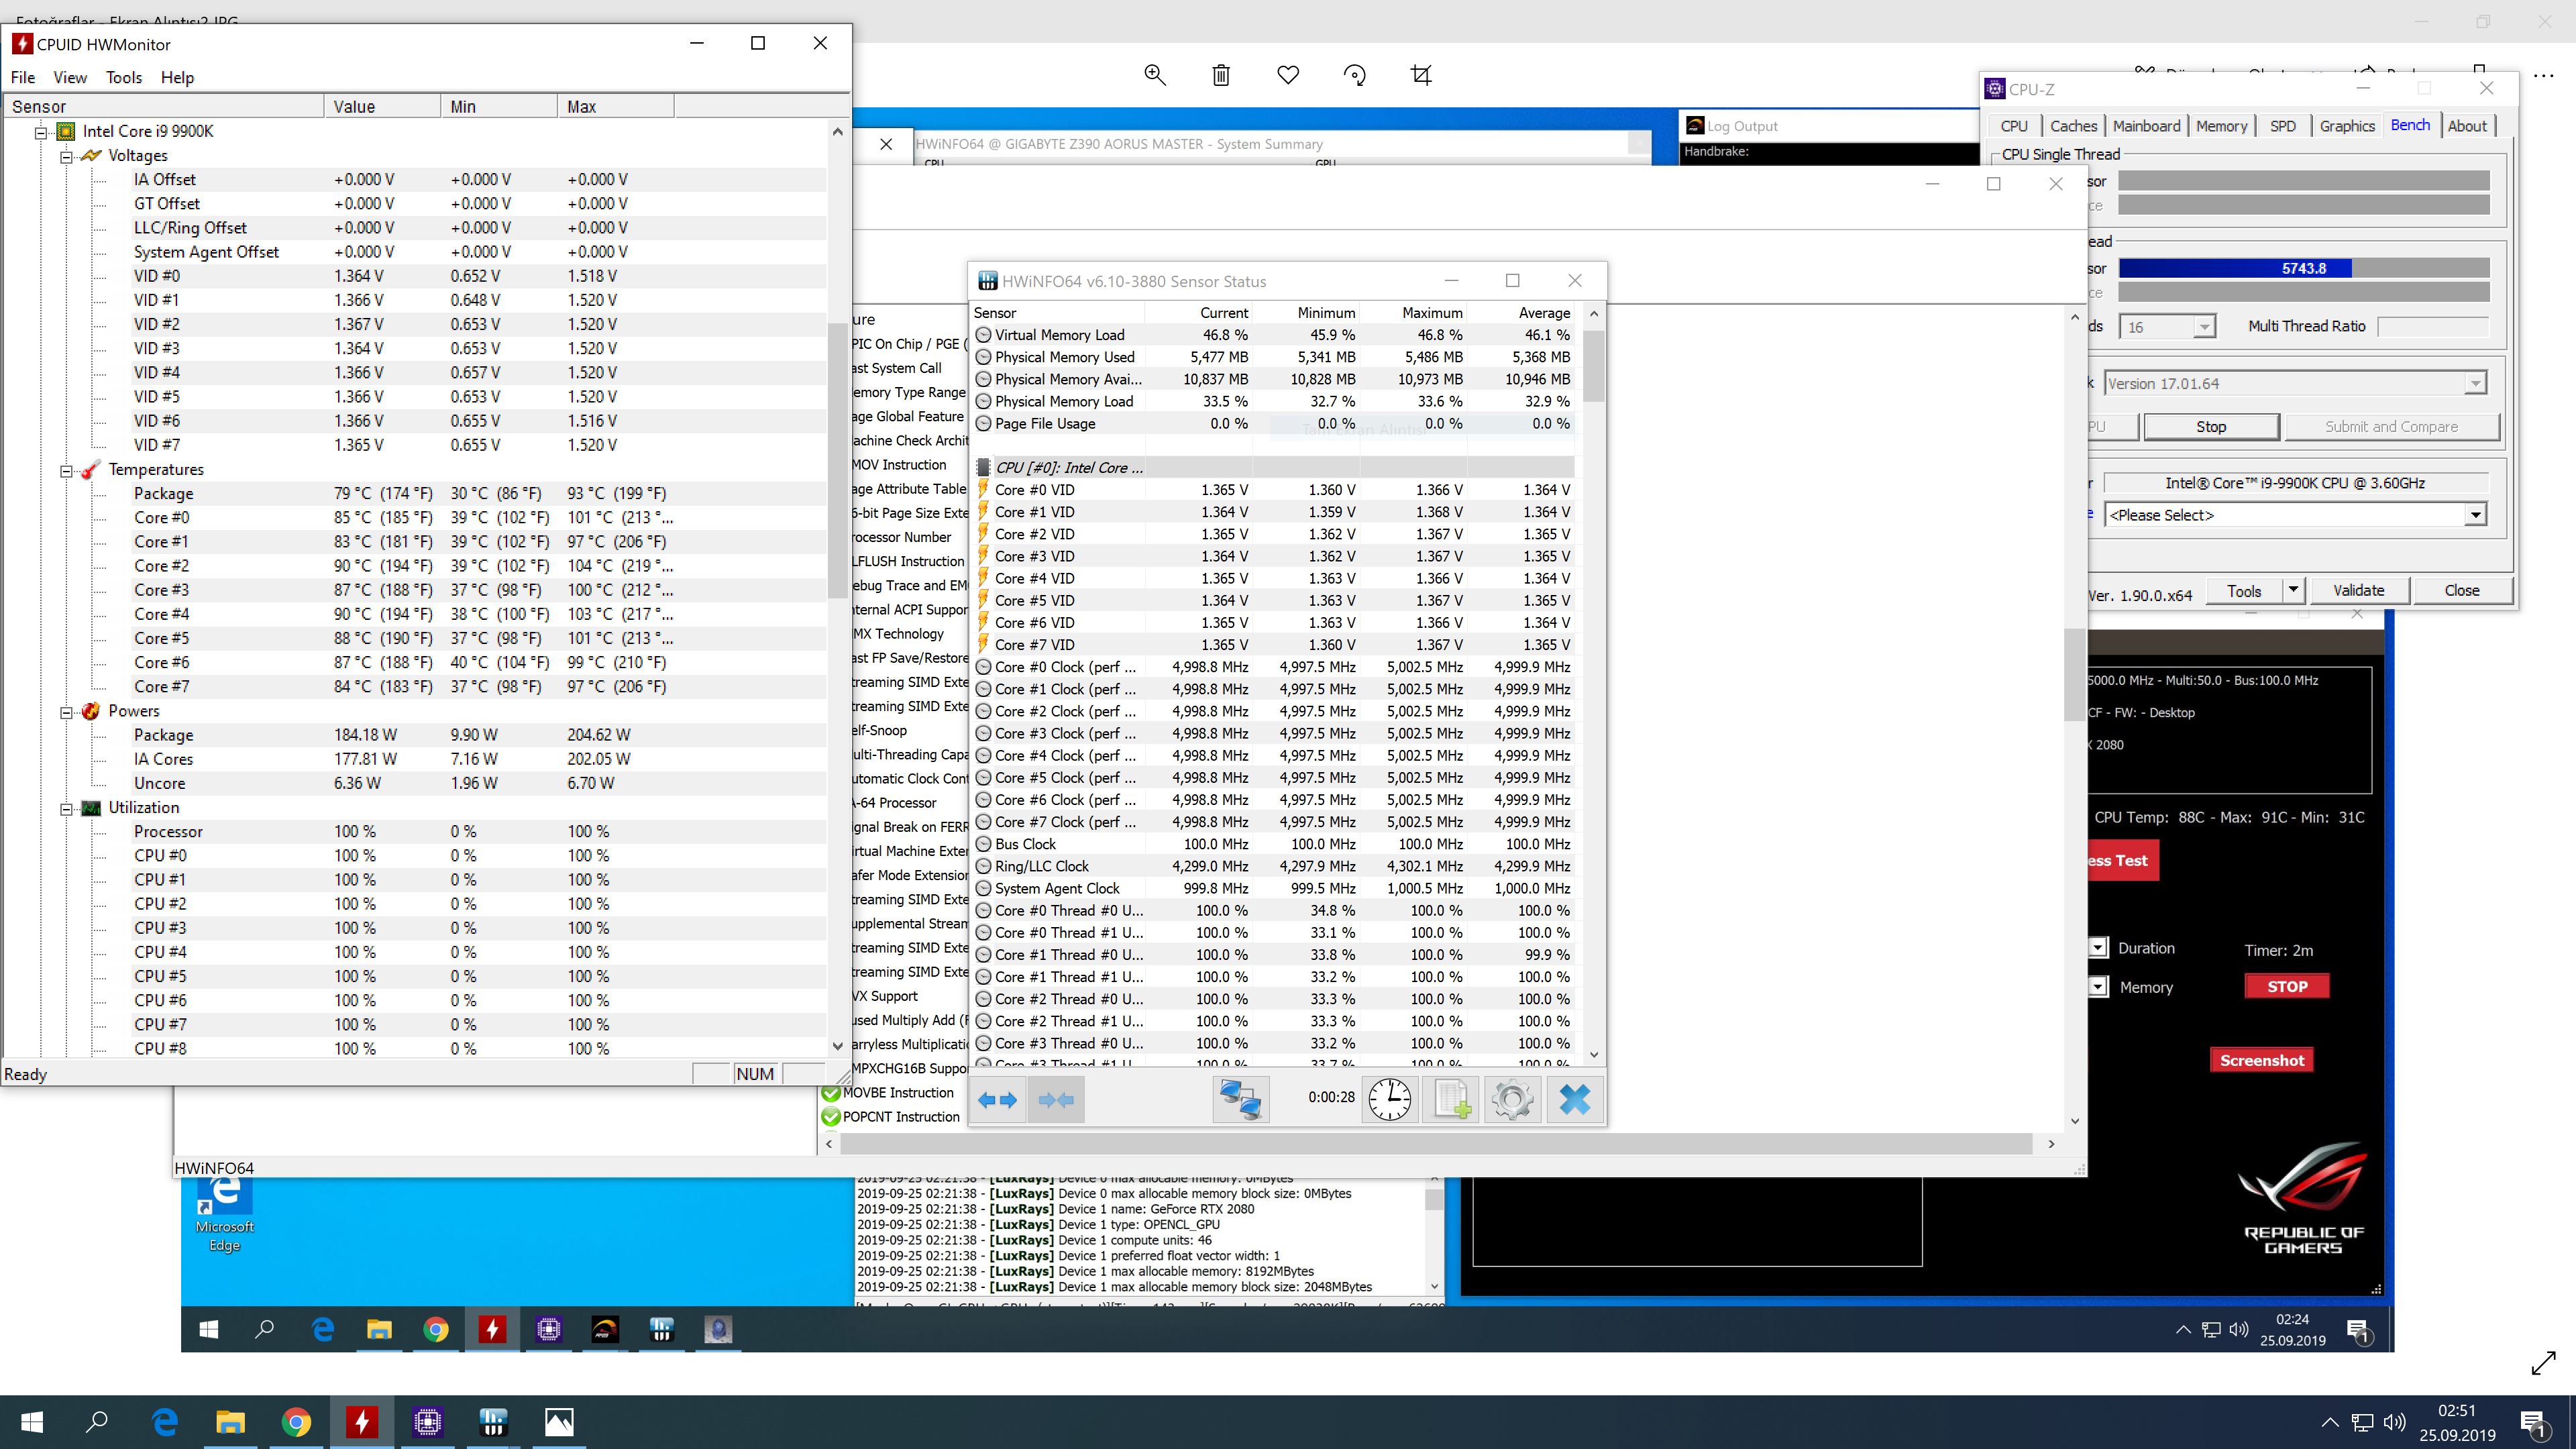Click the CPU-Z Stop benchmark button

point(2210,427)
